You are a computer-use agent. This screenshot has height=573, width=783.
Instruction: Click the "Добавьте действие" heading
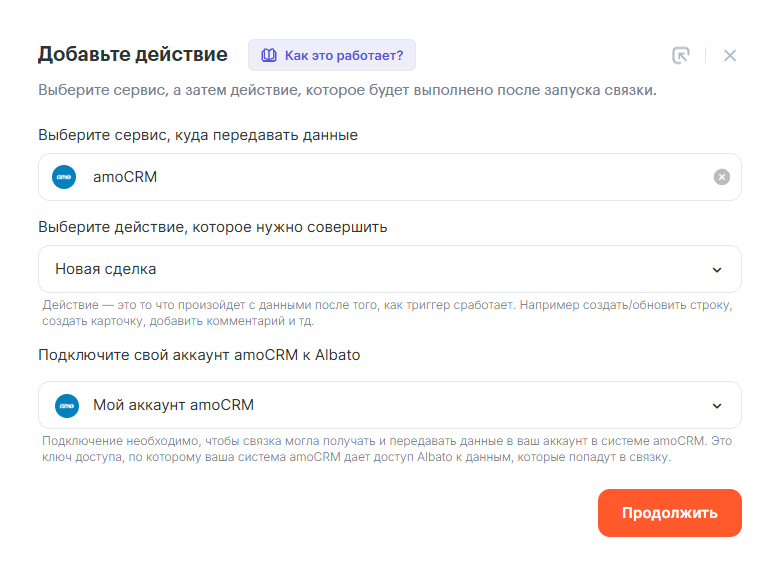tap(133, 54)
